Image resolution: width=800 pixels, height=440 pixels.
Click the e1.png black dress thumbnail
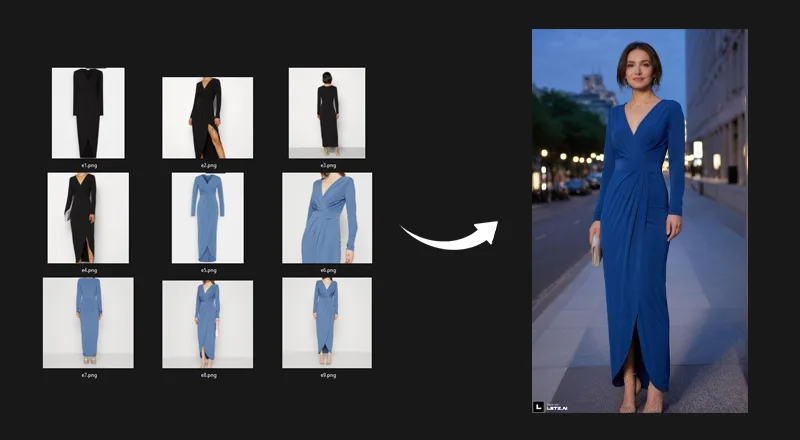pyautogui.click(x=88, y=112)
